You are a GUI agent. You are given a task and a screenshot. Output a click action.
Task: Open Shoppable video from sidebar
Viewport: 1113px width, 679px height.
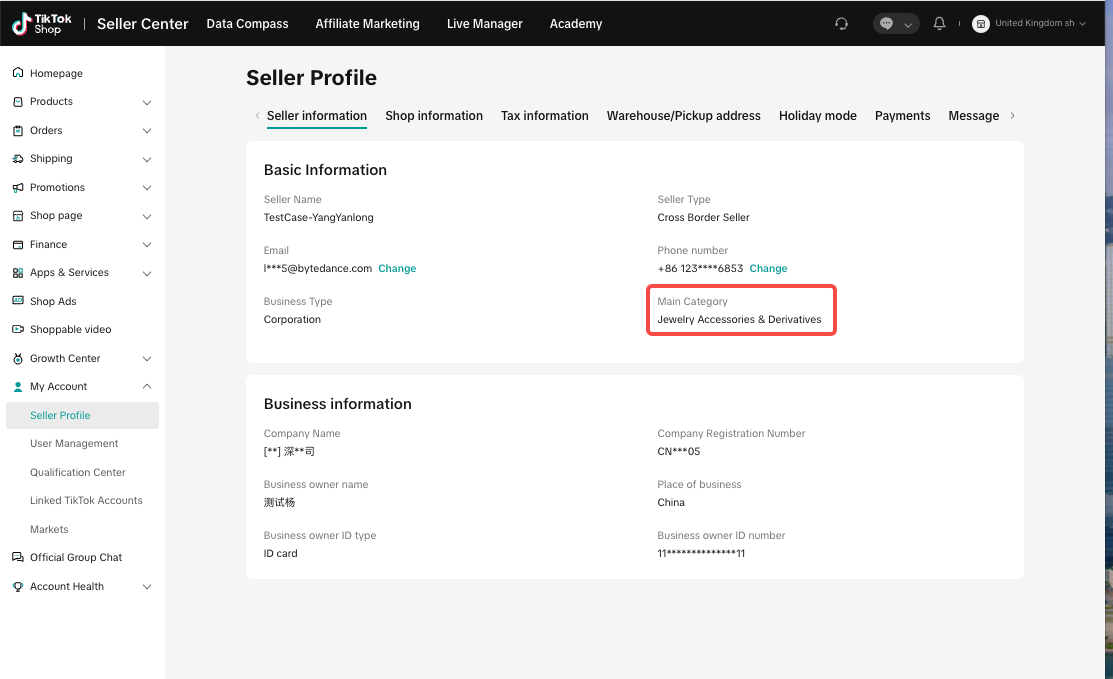coord(70,330)
